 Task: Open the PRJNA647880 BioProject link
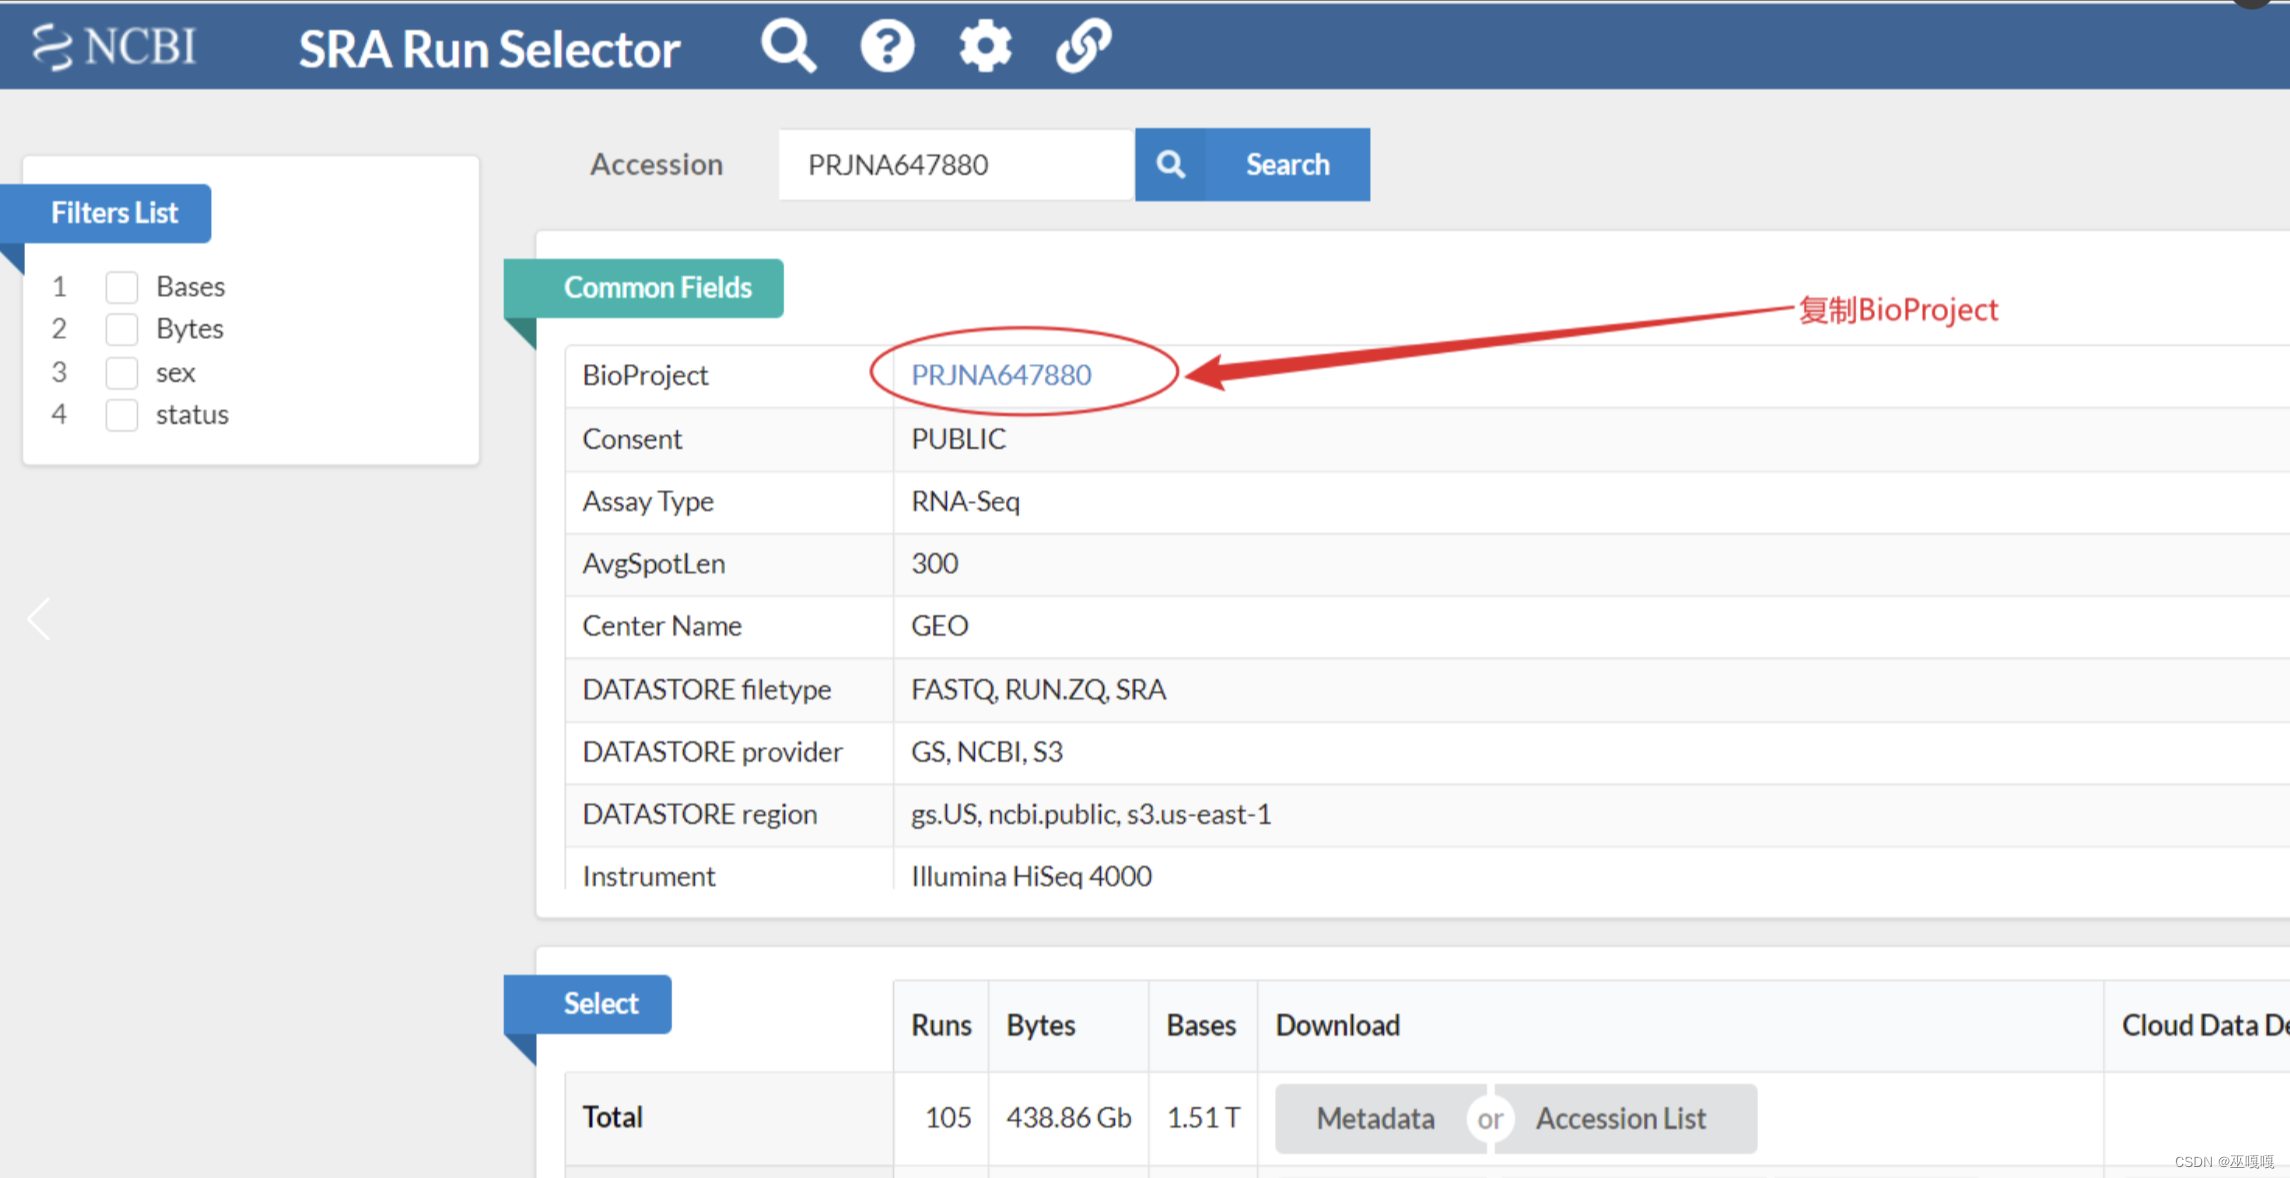point(1000,375)
